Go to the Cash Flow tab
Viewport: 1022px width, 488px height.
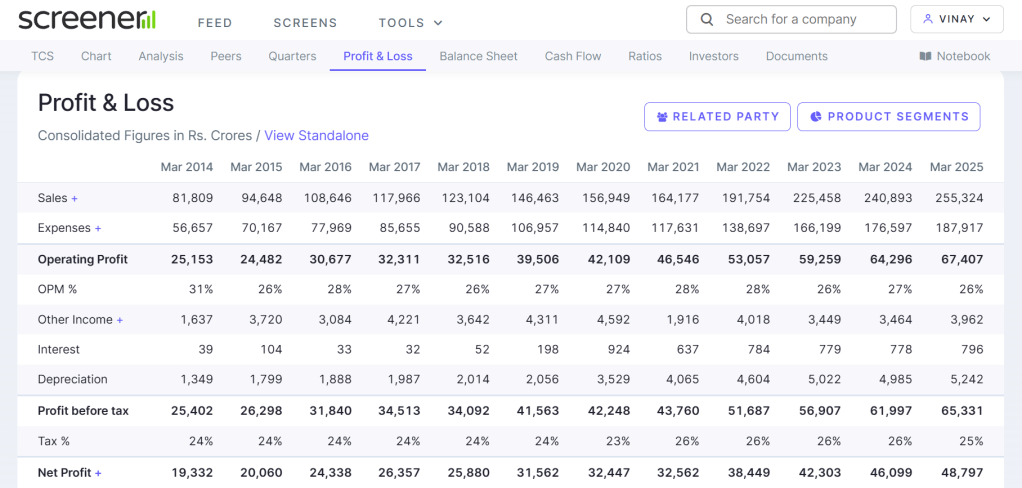[x=573, y=56]
